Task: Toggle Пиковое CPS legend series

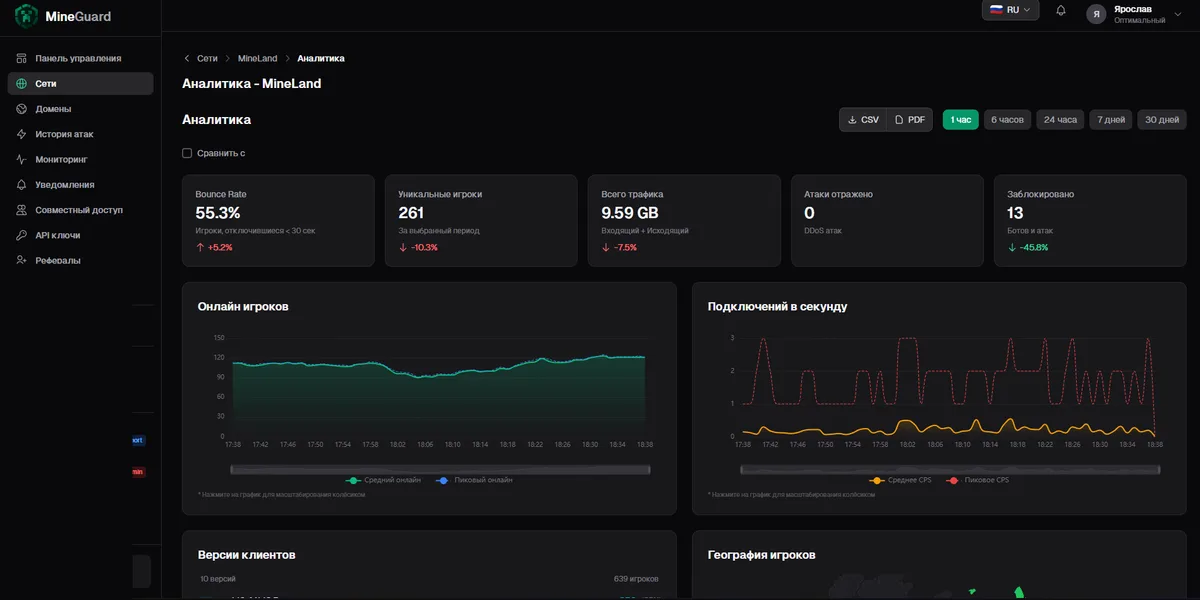Action: pyautogui.click(x=977, y=480)
